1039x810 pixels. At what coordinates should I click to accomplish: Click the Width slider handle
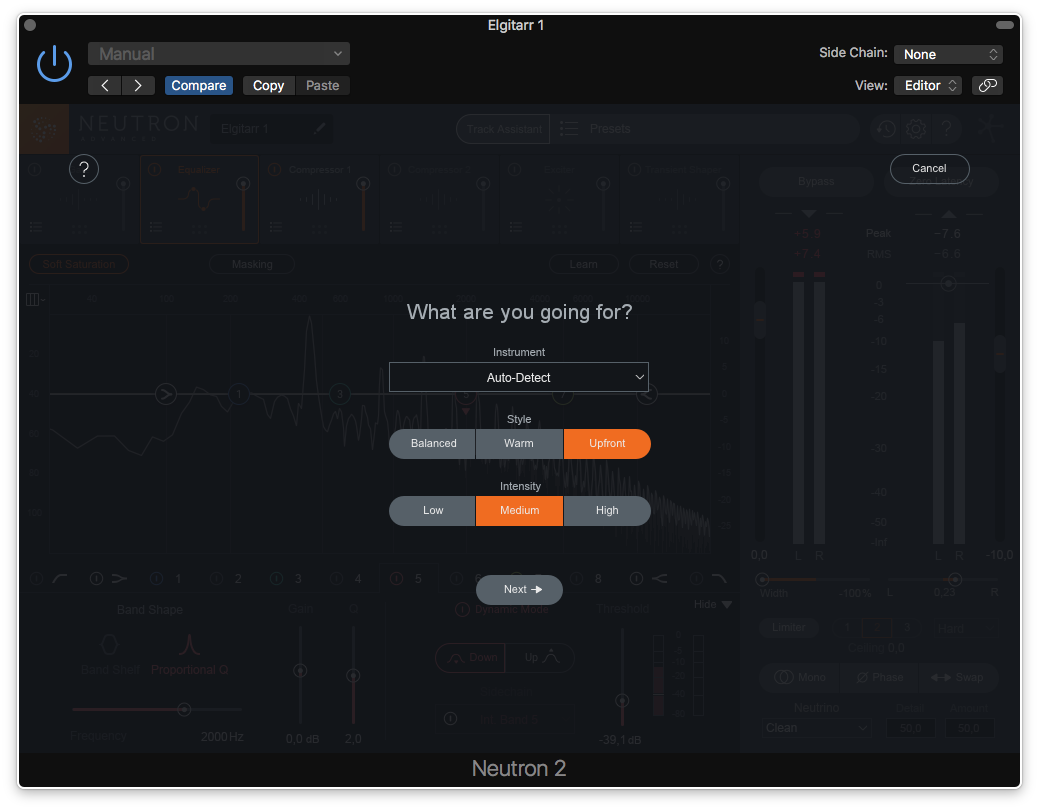tap(762, 579)
